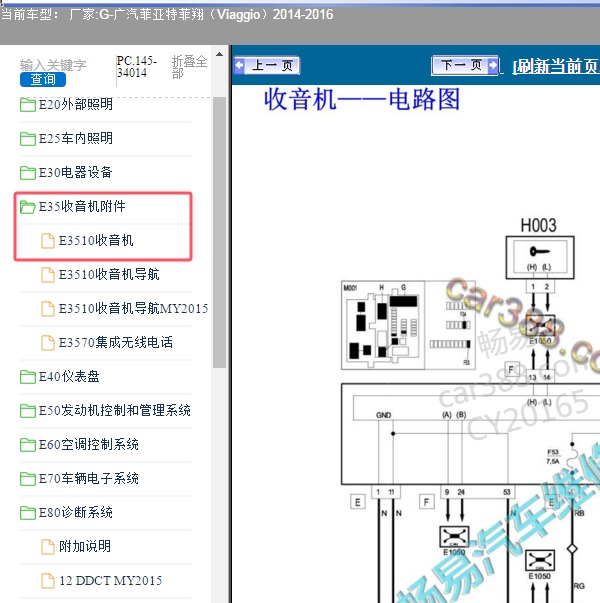Click the E50发动机控制和管理系统 folder icon

28,411
